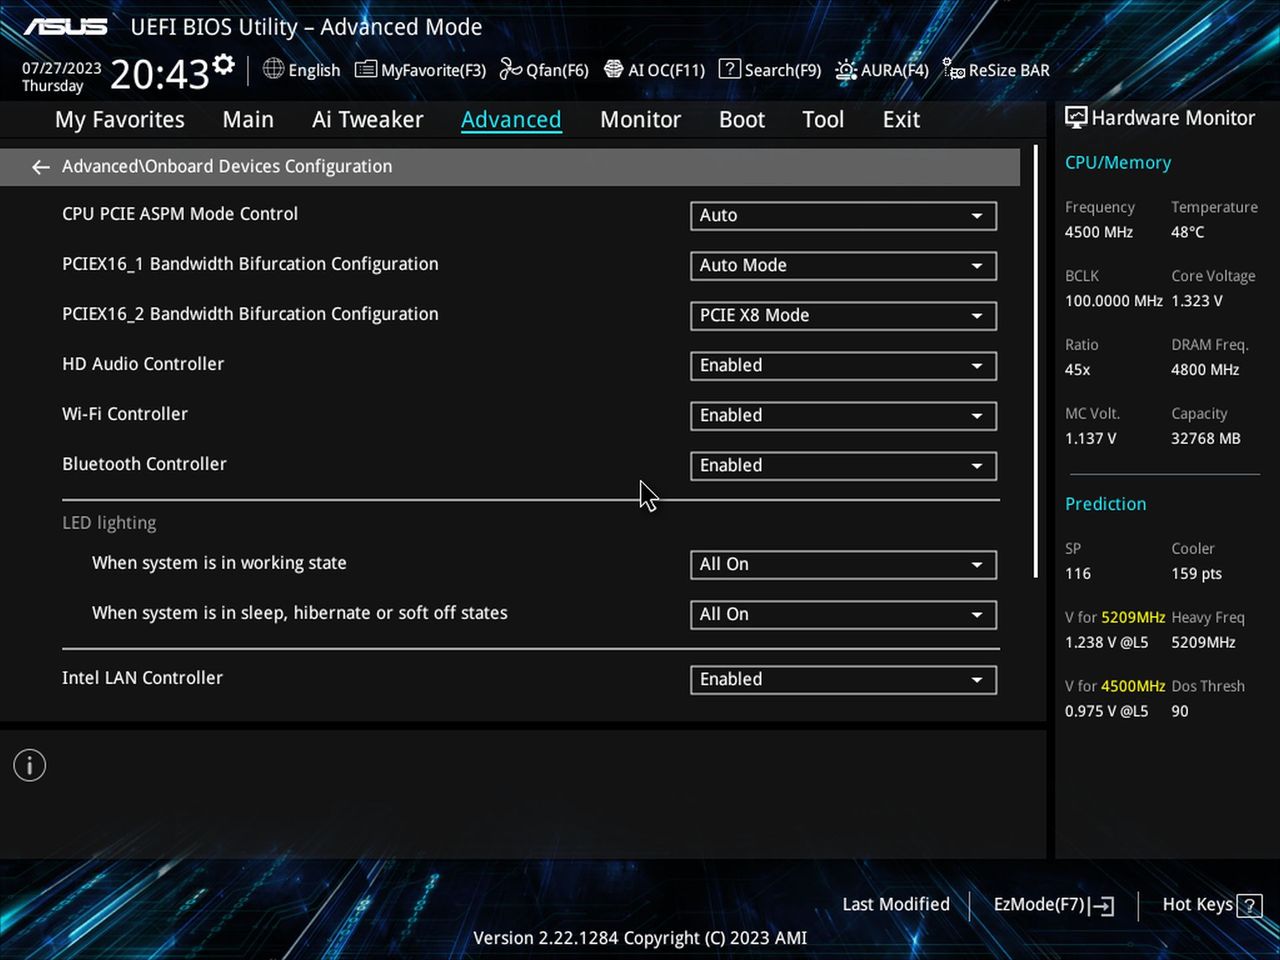Click the Prediction section heading
The width and height of the screenshot is (1280, 960).
[1105, 504]
